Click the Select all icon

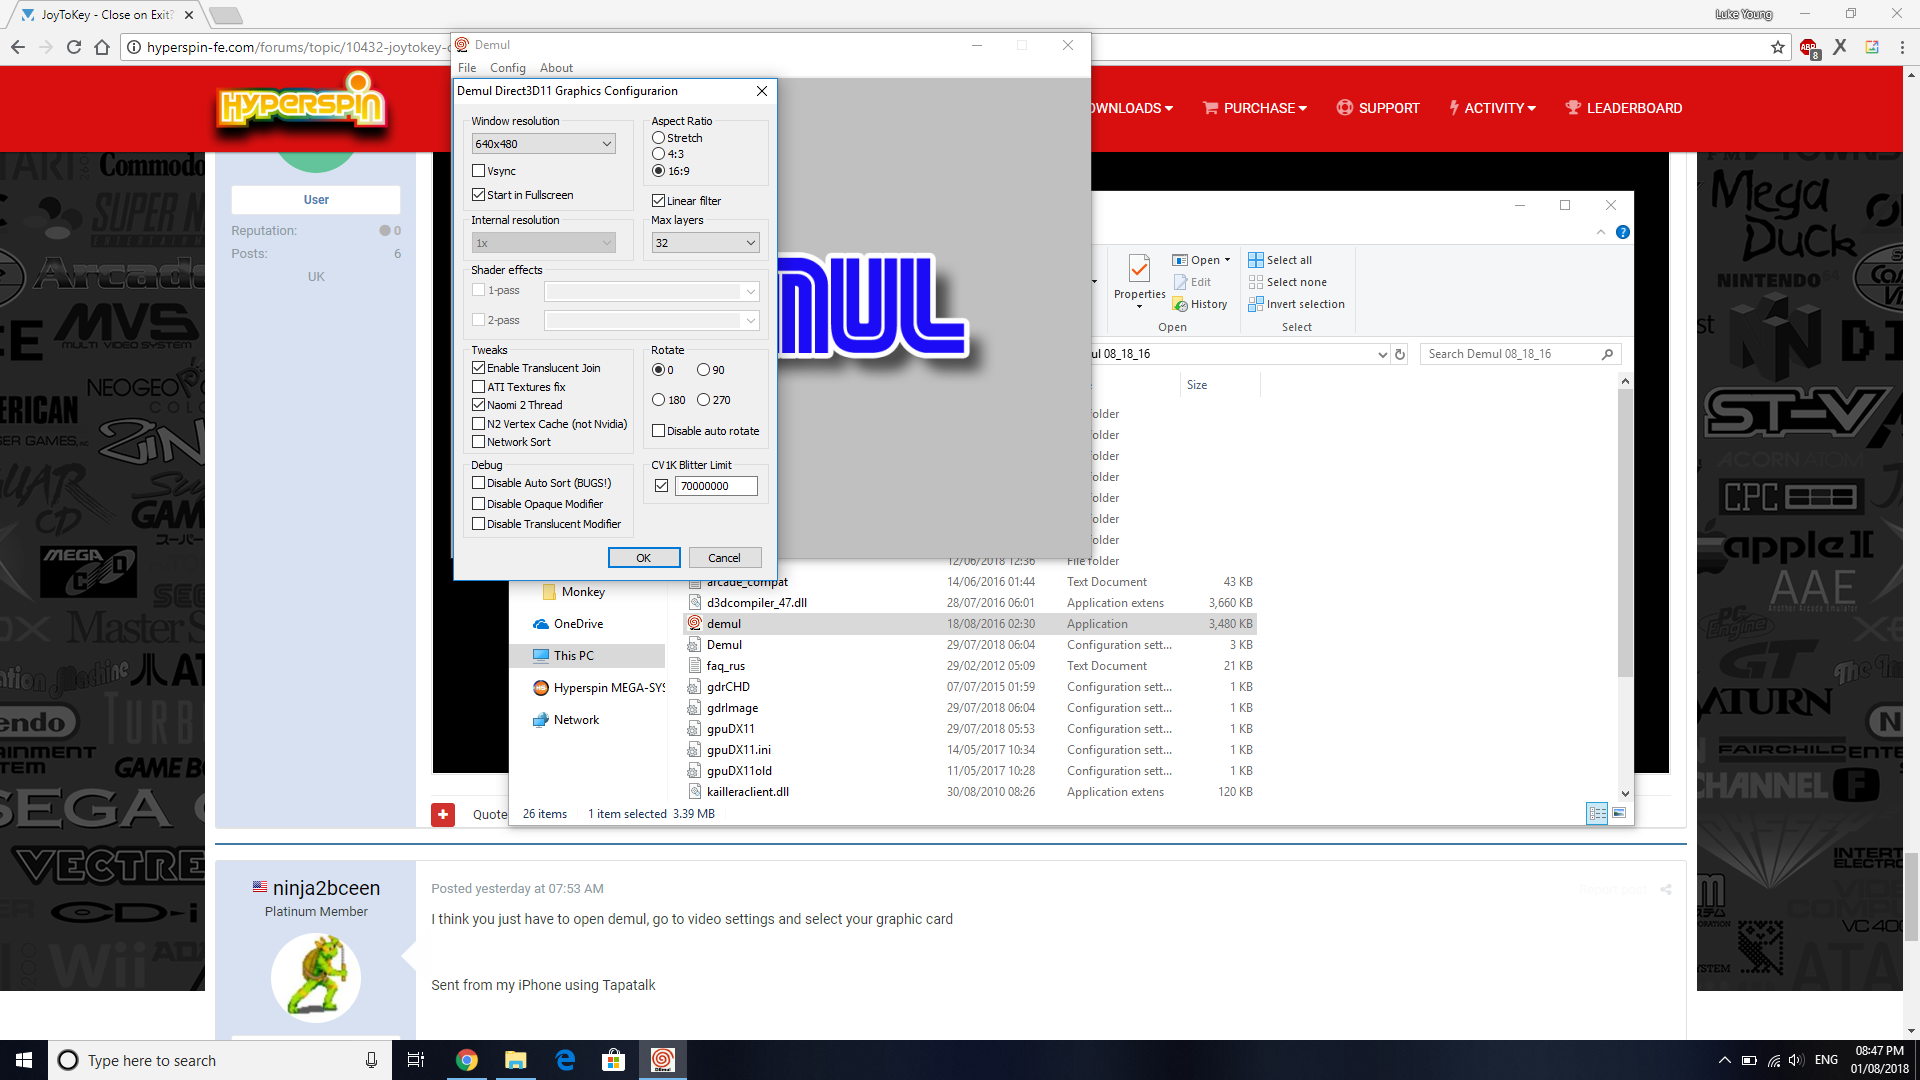1255,260
